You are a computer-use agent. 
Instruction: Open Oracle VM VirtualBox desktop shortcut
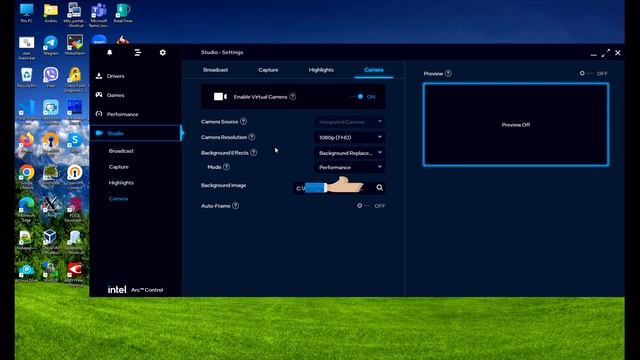coord(51,242)
